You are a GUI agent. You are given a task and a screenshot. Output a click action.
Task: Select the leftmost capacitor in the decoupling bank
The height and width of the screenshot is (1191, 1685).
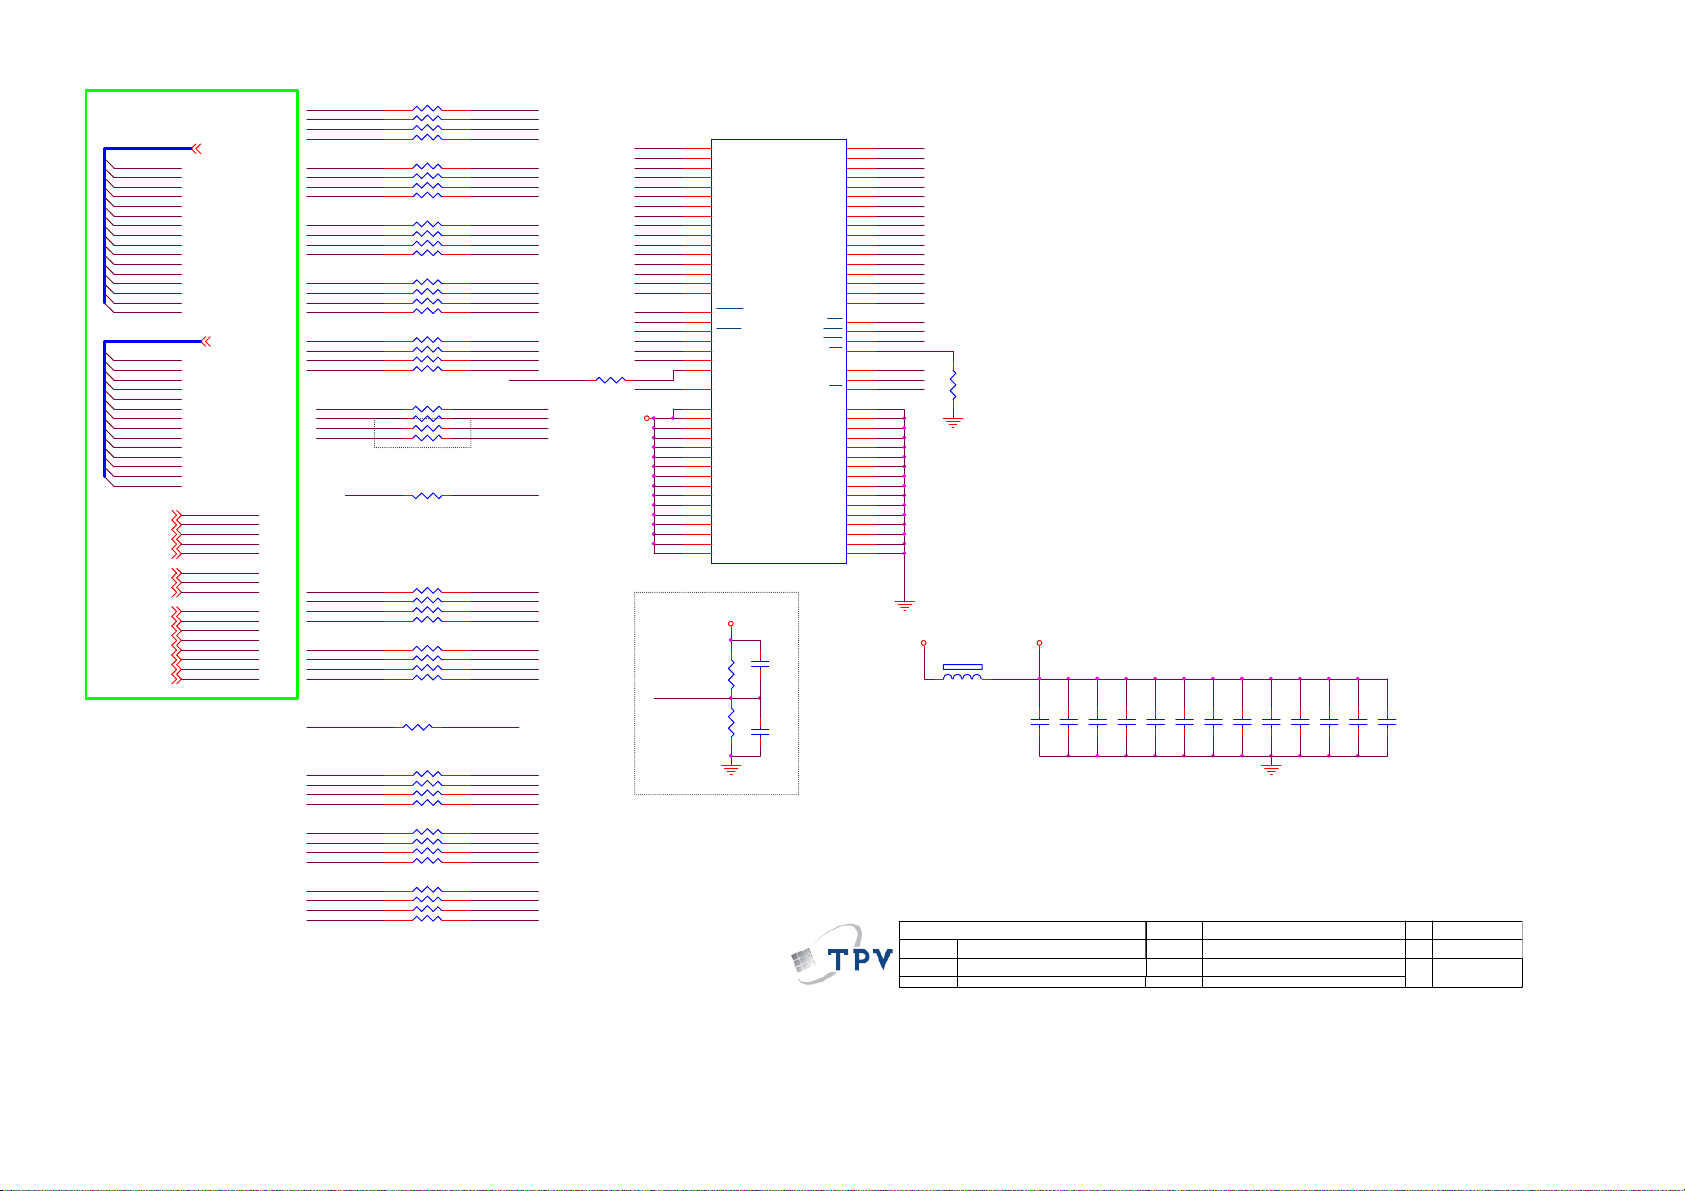(x=1040, y=720)
